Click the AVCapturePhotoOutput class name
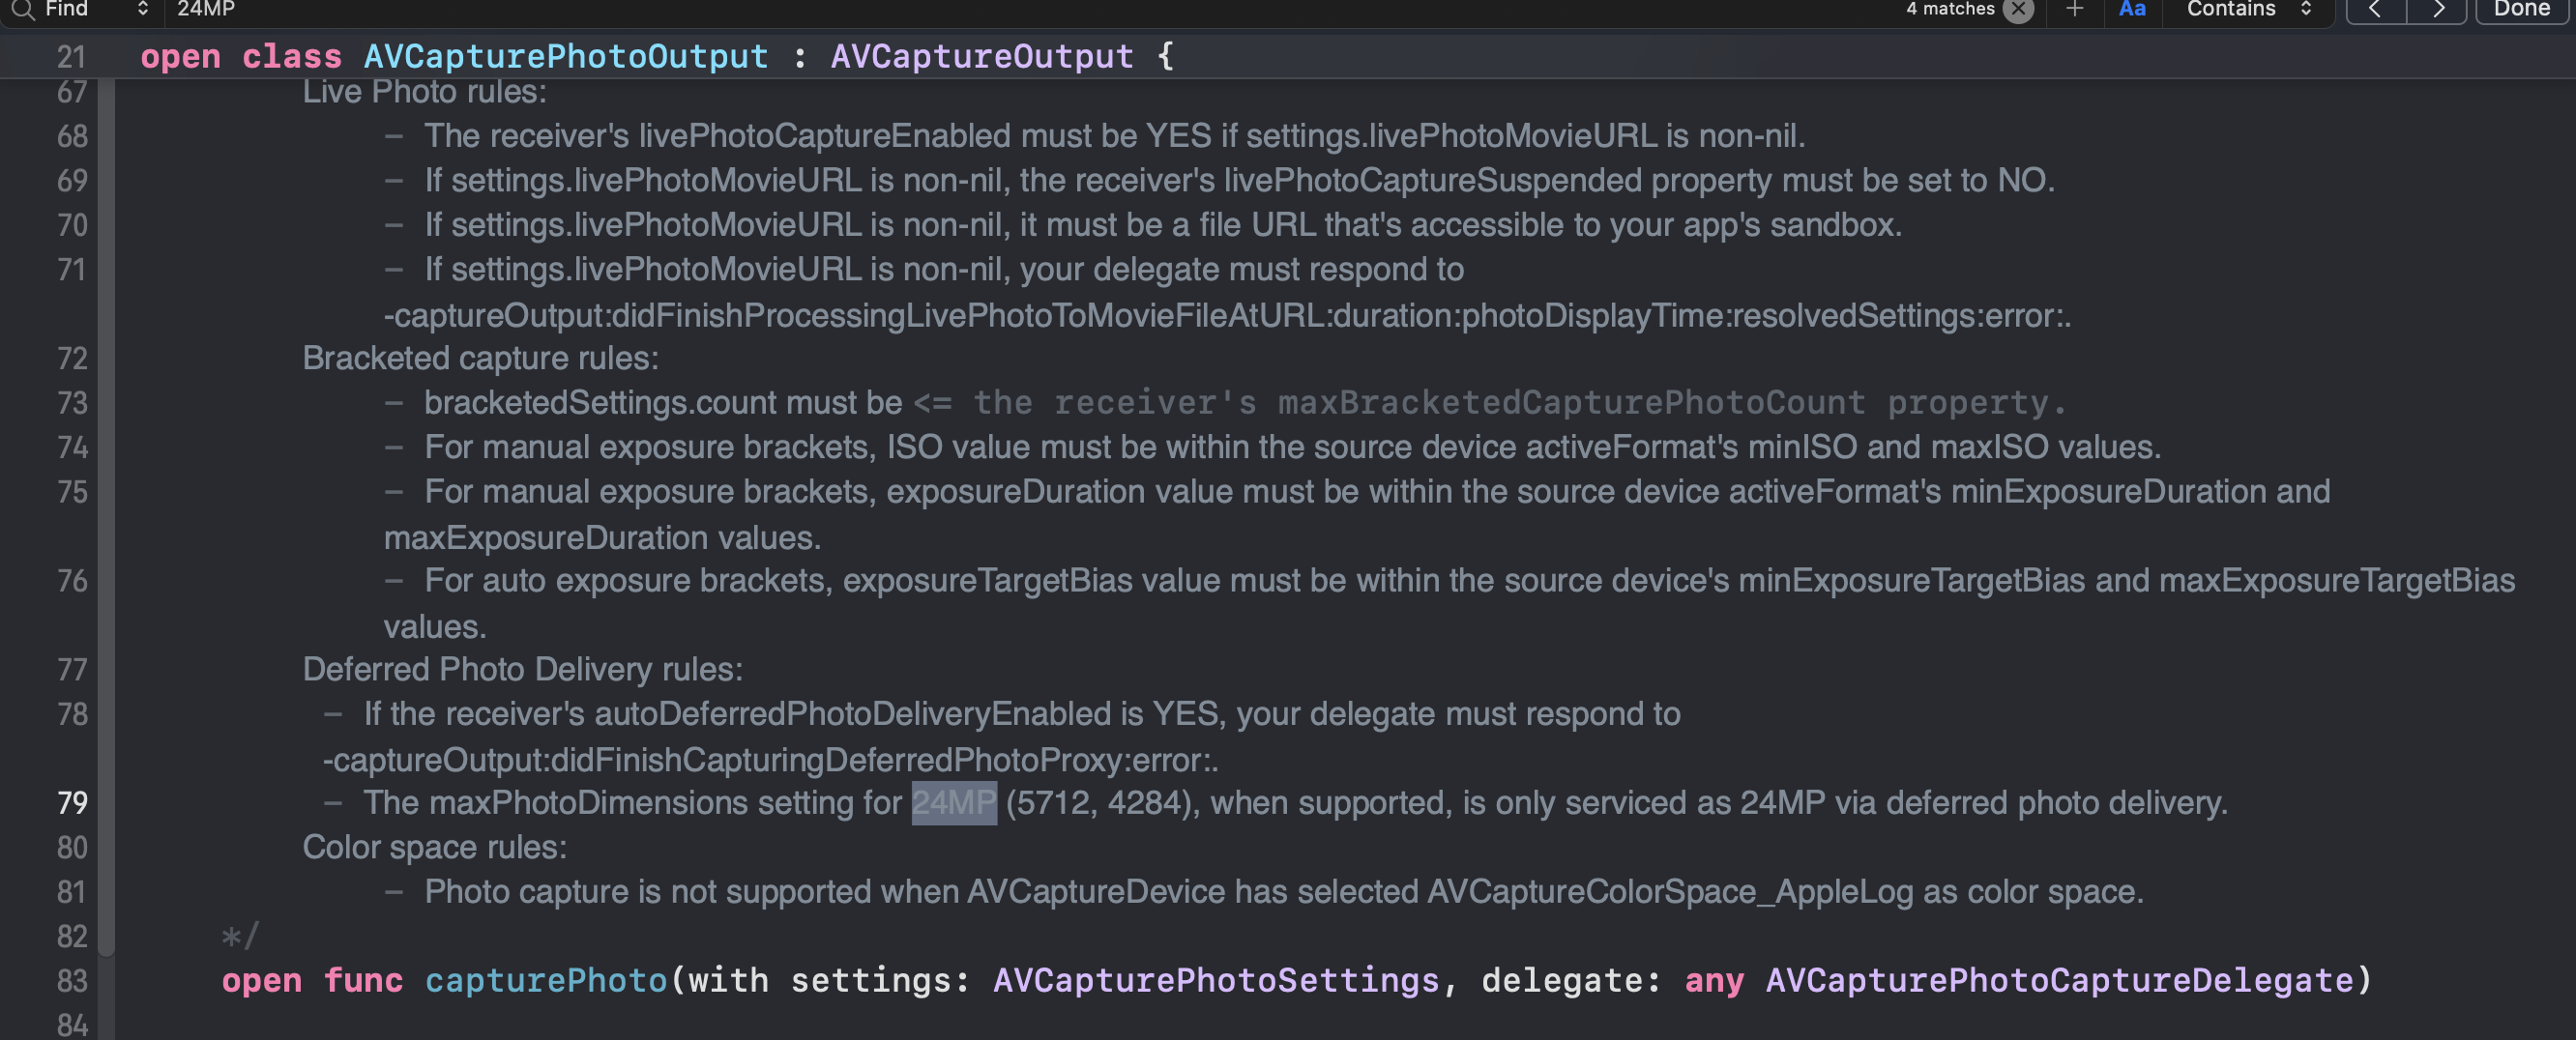 [566, 56]
